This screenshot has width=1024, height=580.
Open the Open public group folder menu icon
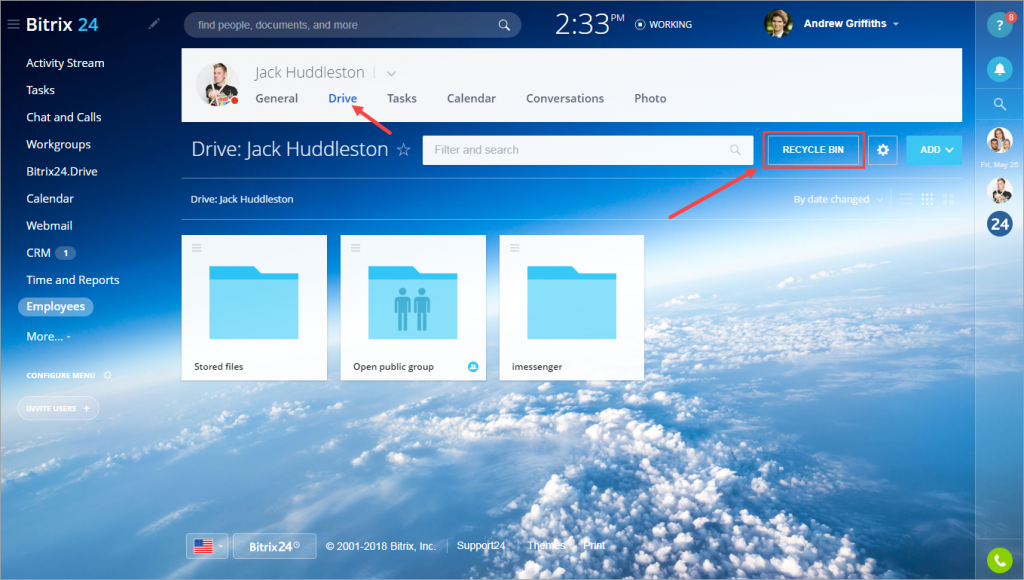[x=355, y=248]
